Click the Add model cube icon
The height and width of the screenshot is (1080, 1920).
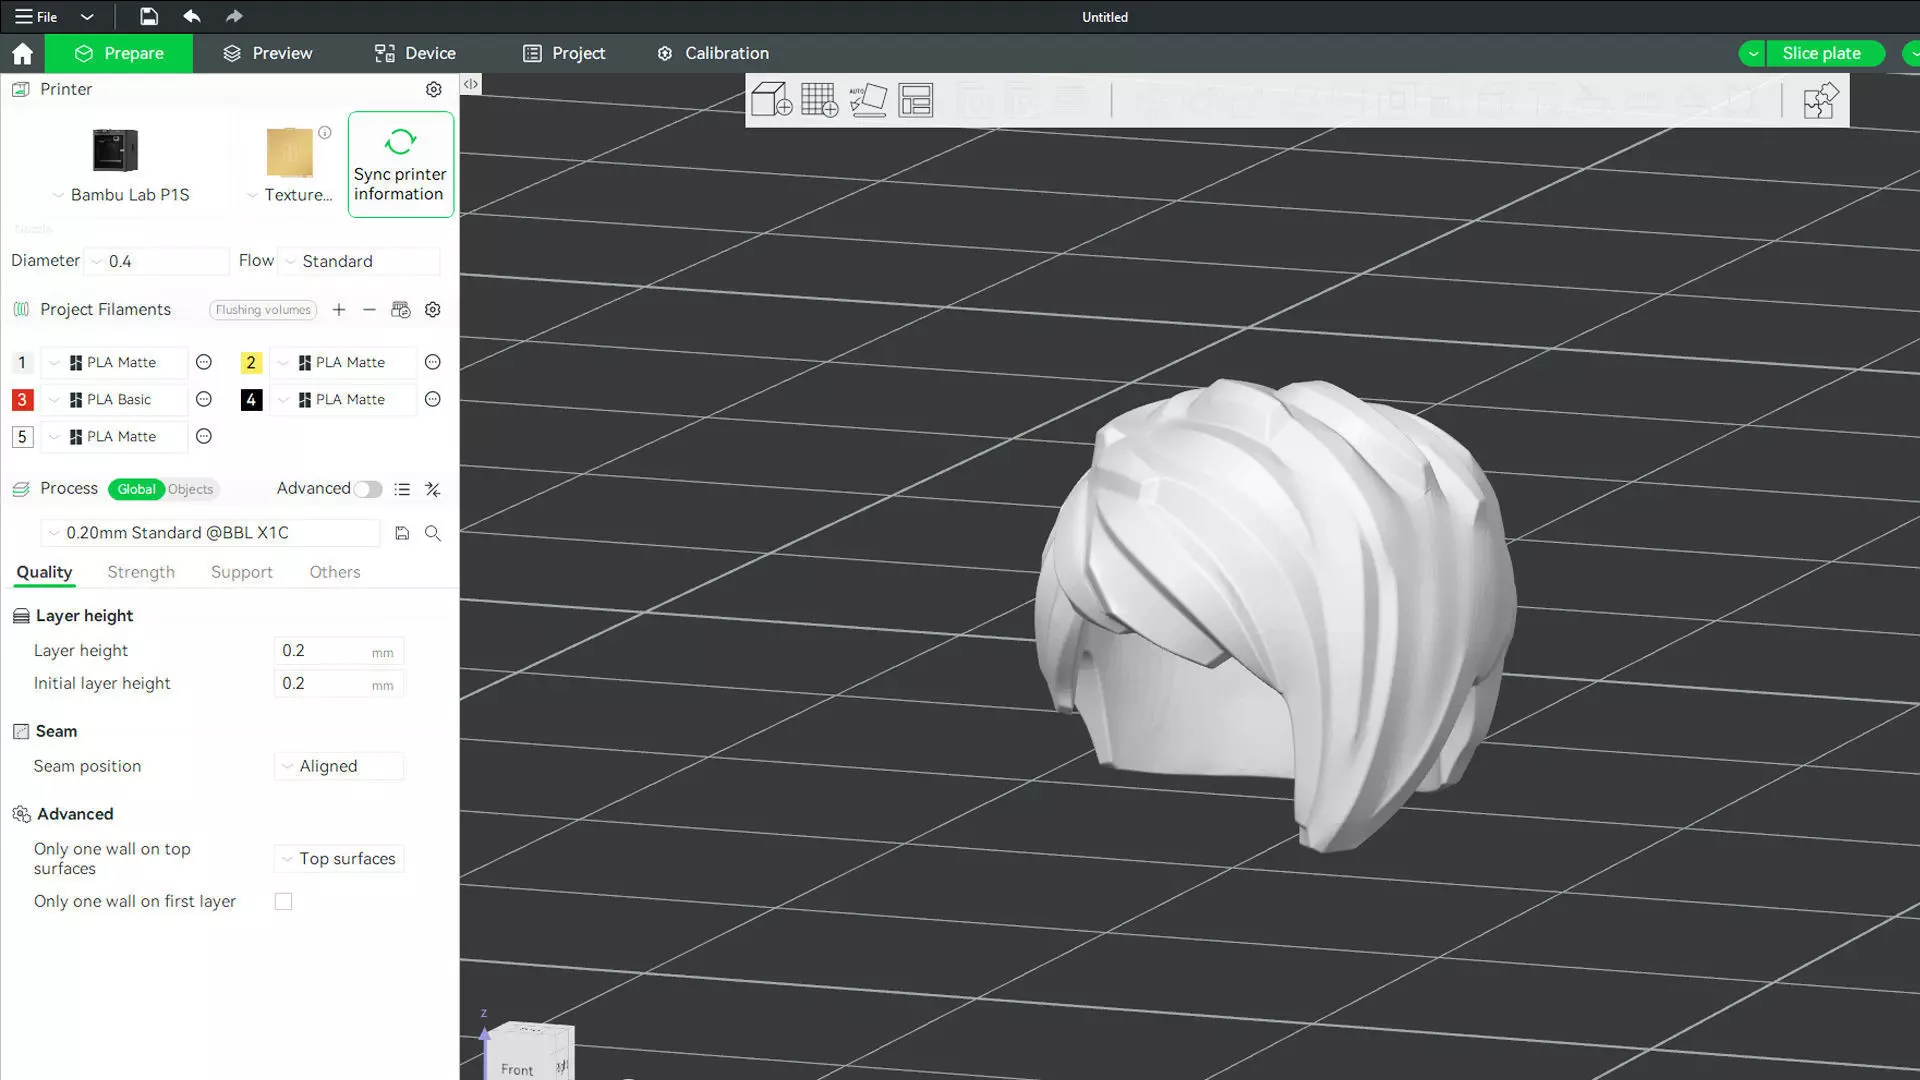tap(771, 100)
